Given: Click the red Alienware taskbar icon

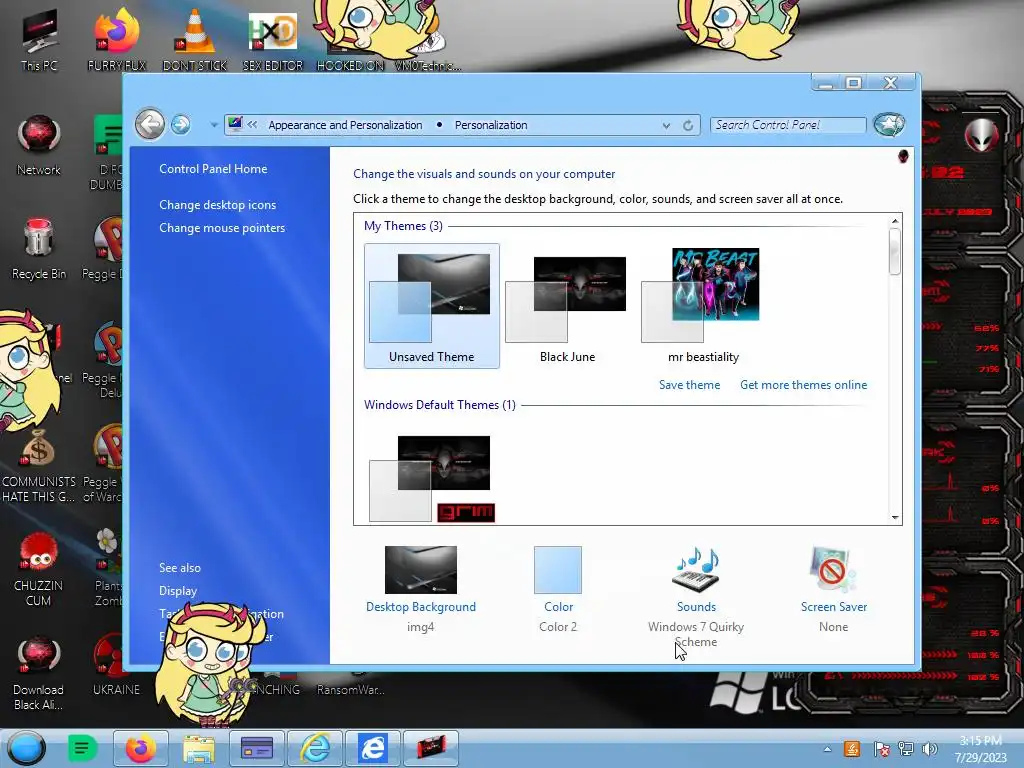Looking at the screenshot, I should tap(430, 748).
